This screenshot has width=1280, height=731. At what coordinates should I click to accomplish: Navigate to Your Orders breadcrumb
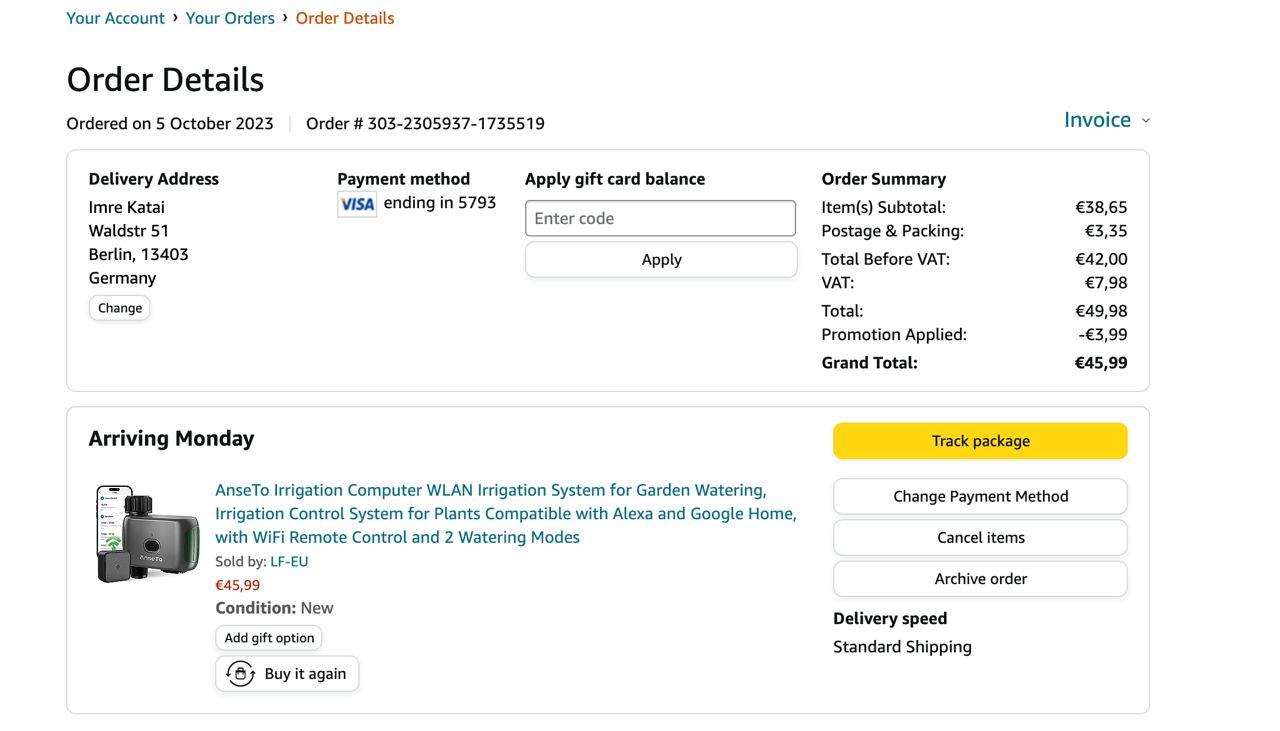[230, 18]
